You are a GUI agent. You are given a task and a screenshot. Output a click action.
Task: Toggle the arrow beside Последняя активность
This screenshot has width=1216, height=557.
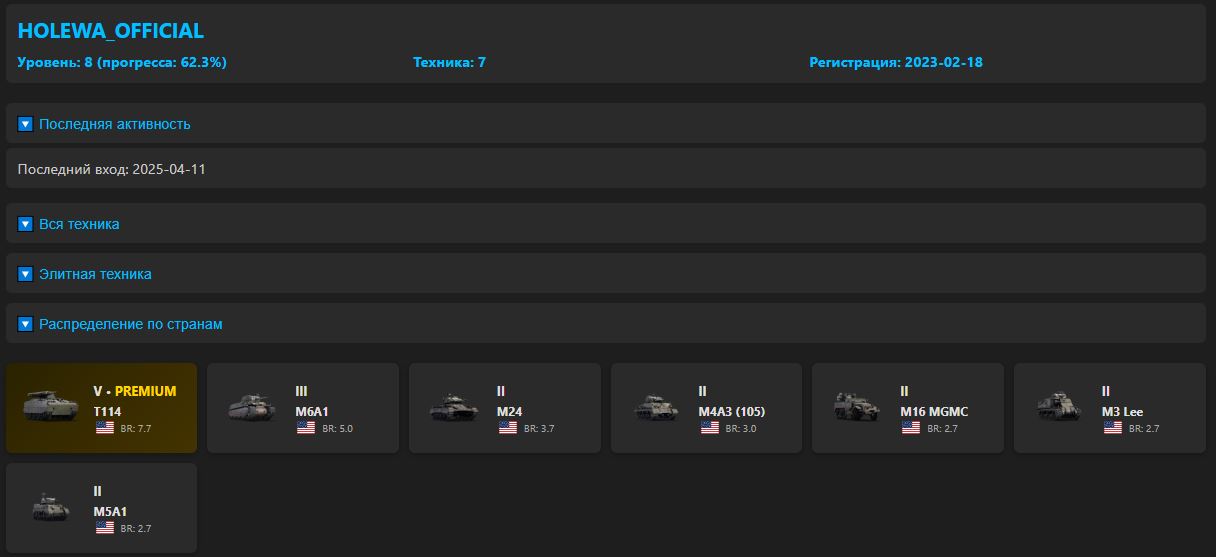click(26, 124)
